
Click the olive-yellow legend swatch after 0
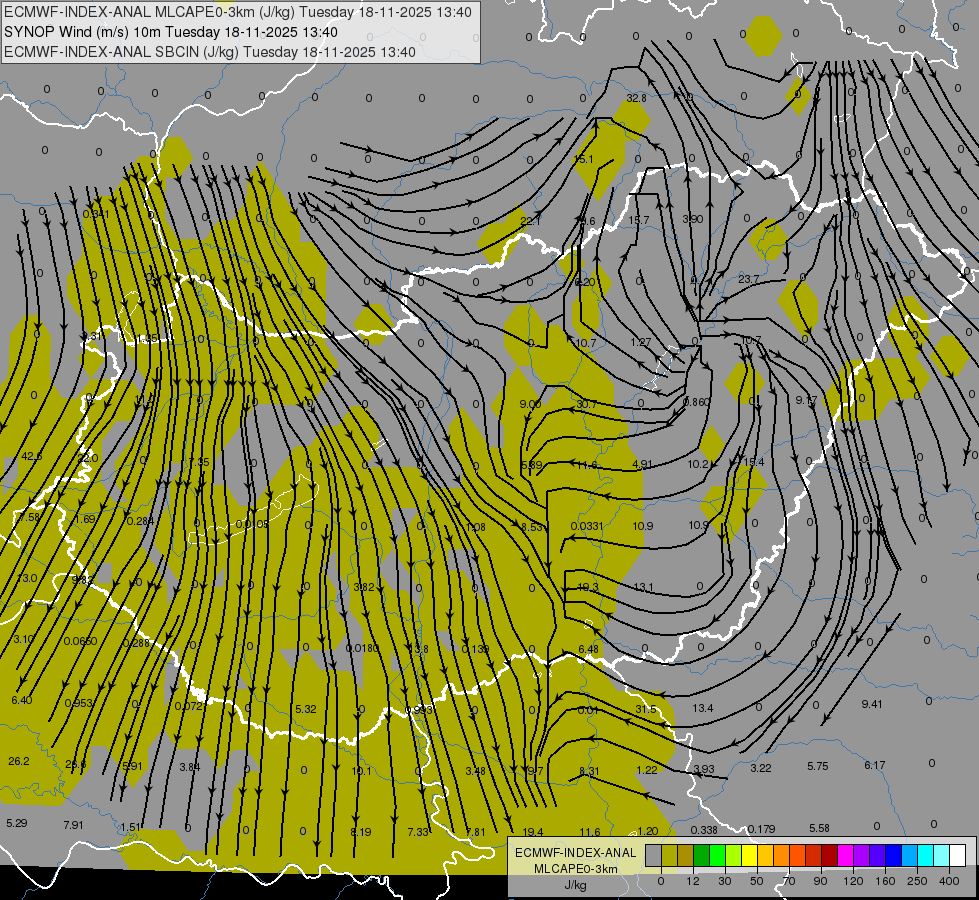coord(669,855)
